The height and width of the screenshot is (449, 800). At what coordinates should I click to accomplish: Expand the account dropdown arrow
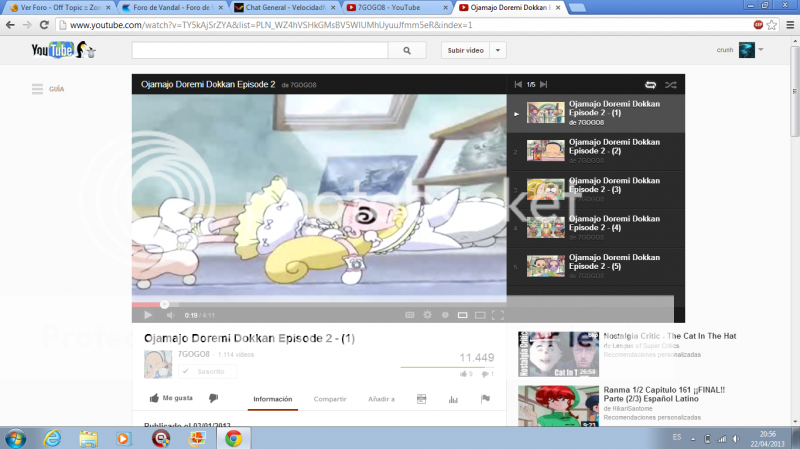coord(761,49)
